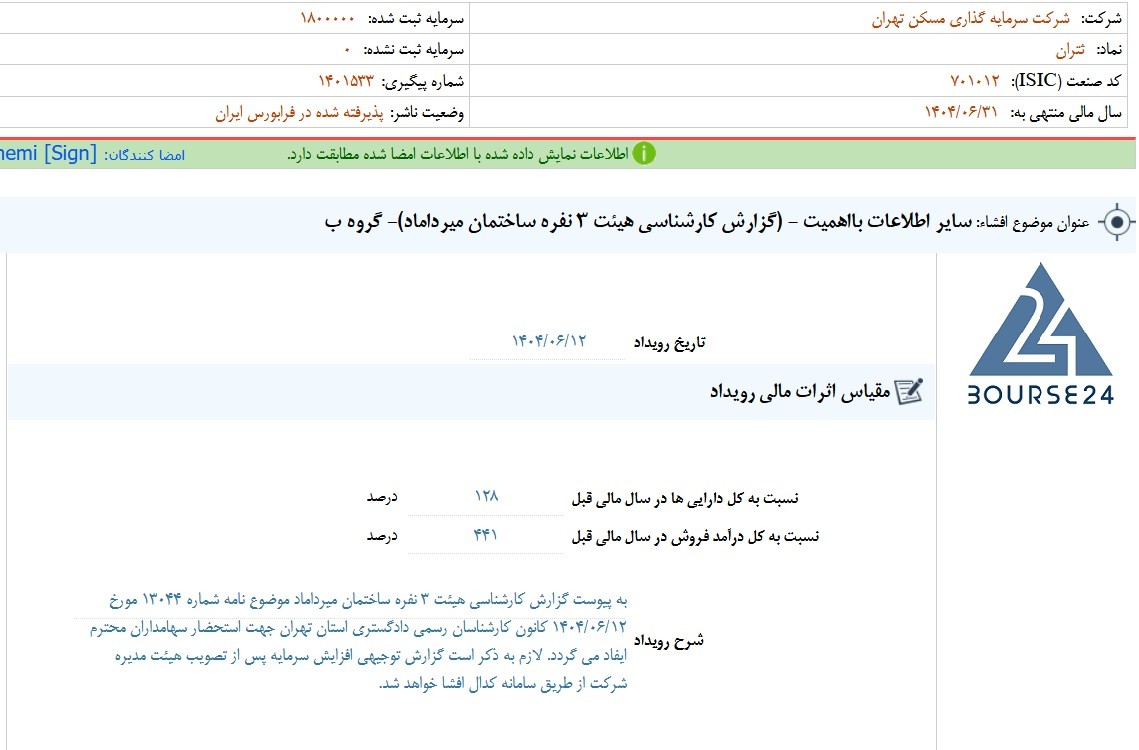1139x750 pixels.
Task: Select tracking number "۱۴۰۱۵۳۳"
Action: click(x=346, y=81)
